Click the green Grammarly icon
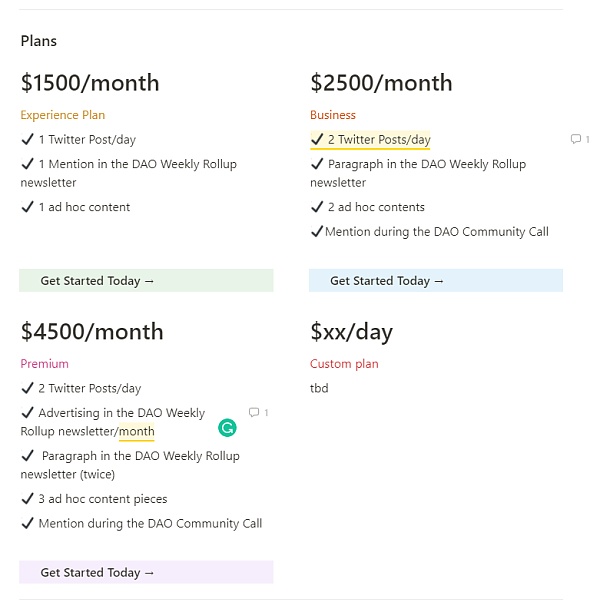 227,428
